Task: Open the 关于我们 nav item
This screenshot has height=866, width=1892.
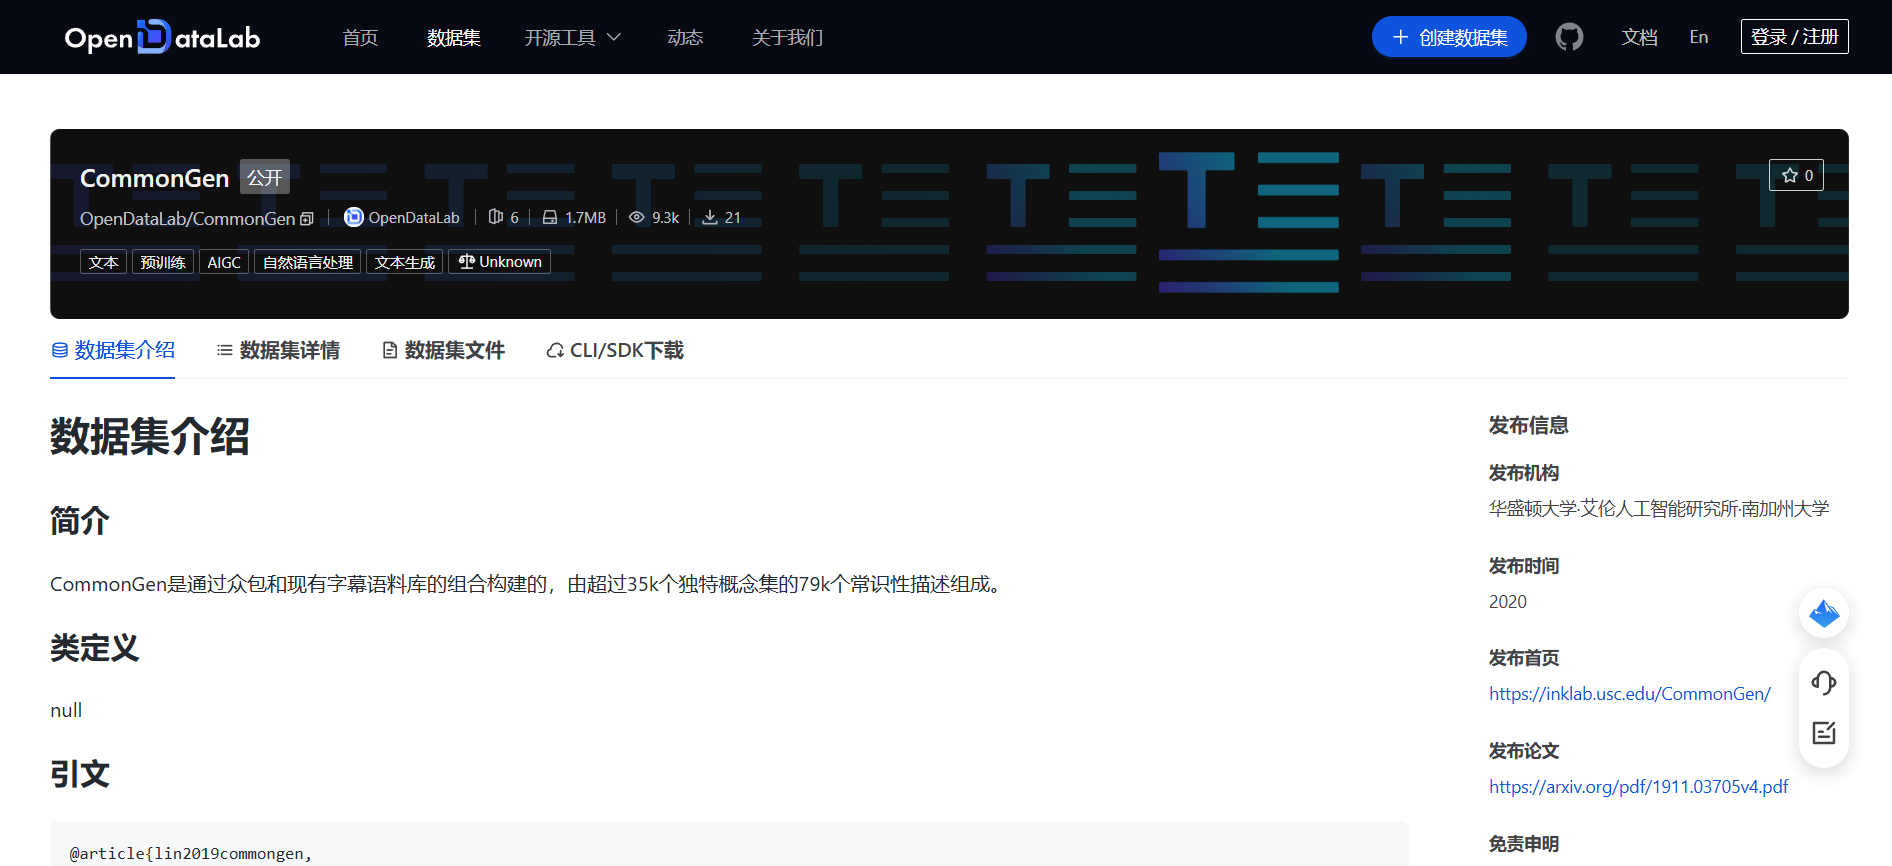Action: tap(787, 37)
